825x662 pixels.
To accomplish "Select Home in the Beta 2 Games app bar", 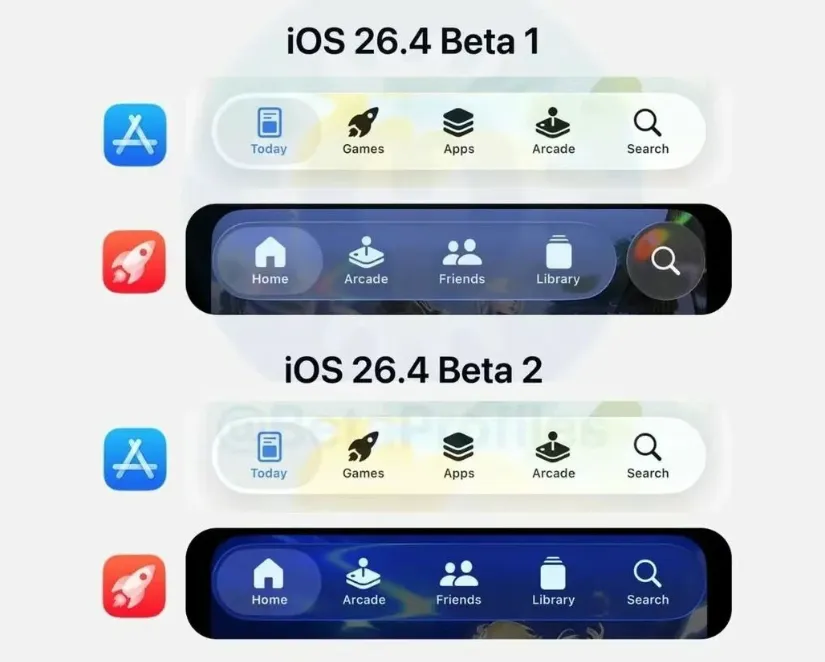I will pos(269,582).
